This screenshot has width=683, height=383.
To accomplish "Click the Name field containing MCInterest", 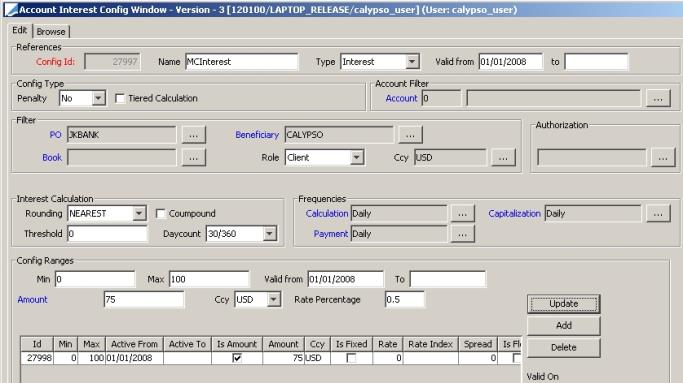I will point(241,62).
